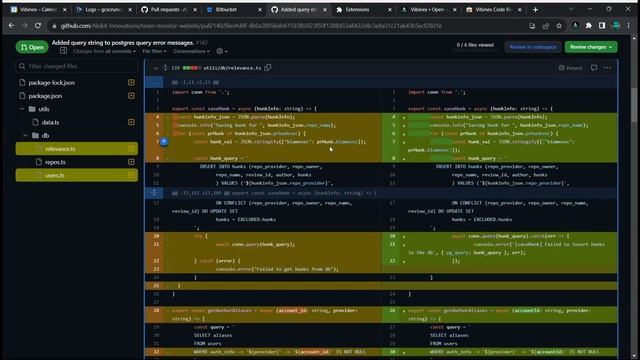Close the Bitbucket tab
The image size is (640, 360).
[x=260, y=9]
